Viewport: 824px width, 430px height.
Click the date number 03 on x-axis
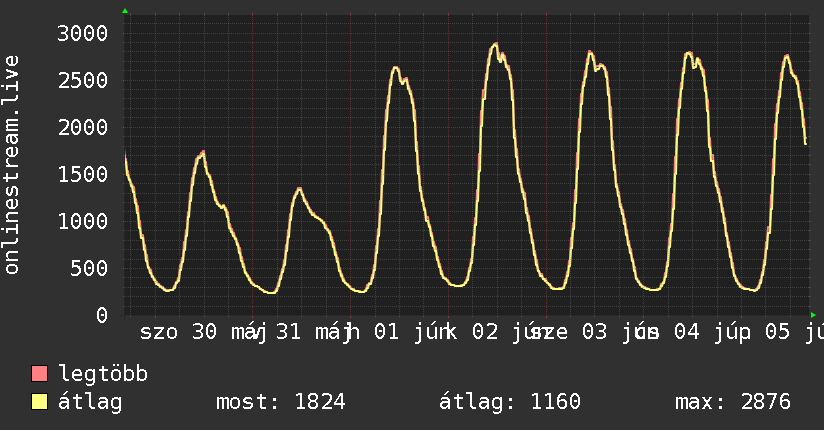coord(594,332)
